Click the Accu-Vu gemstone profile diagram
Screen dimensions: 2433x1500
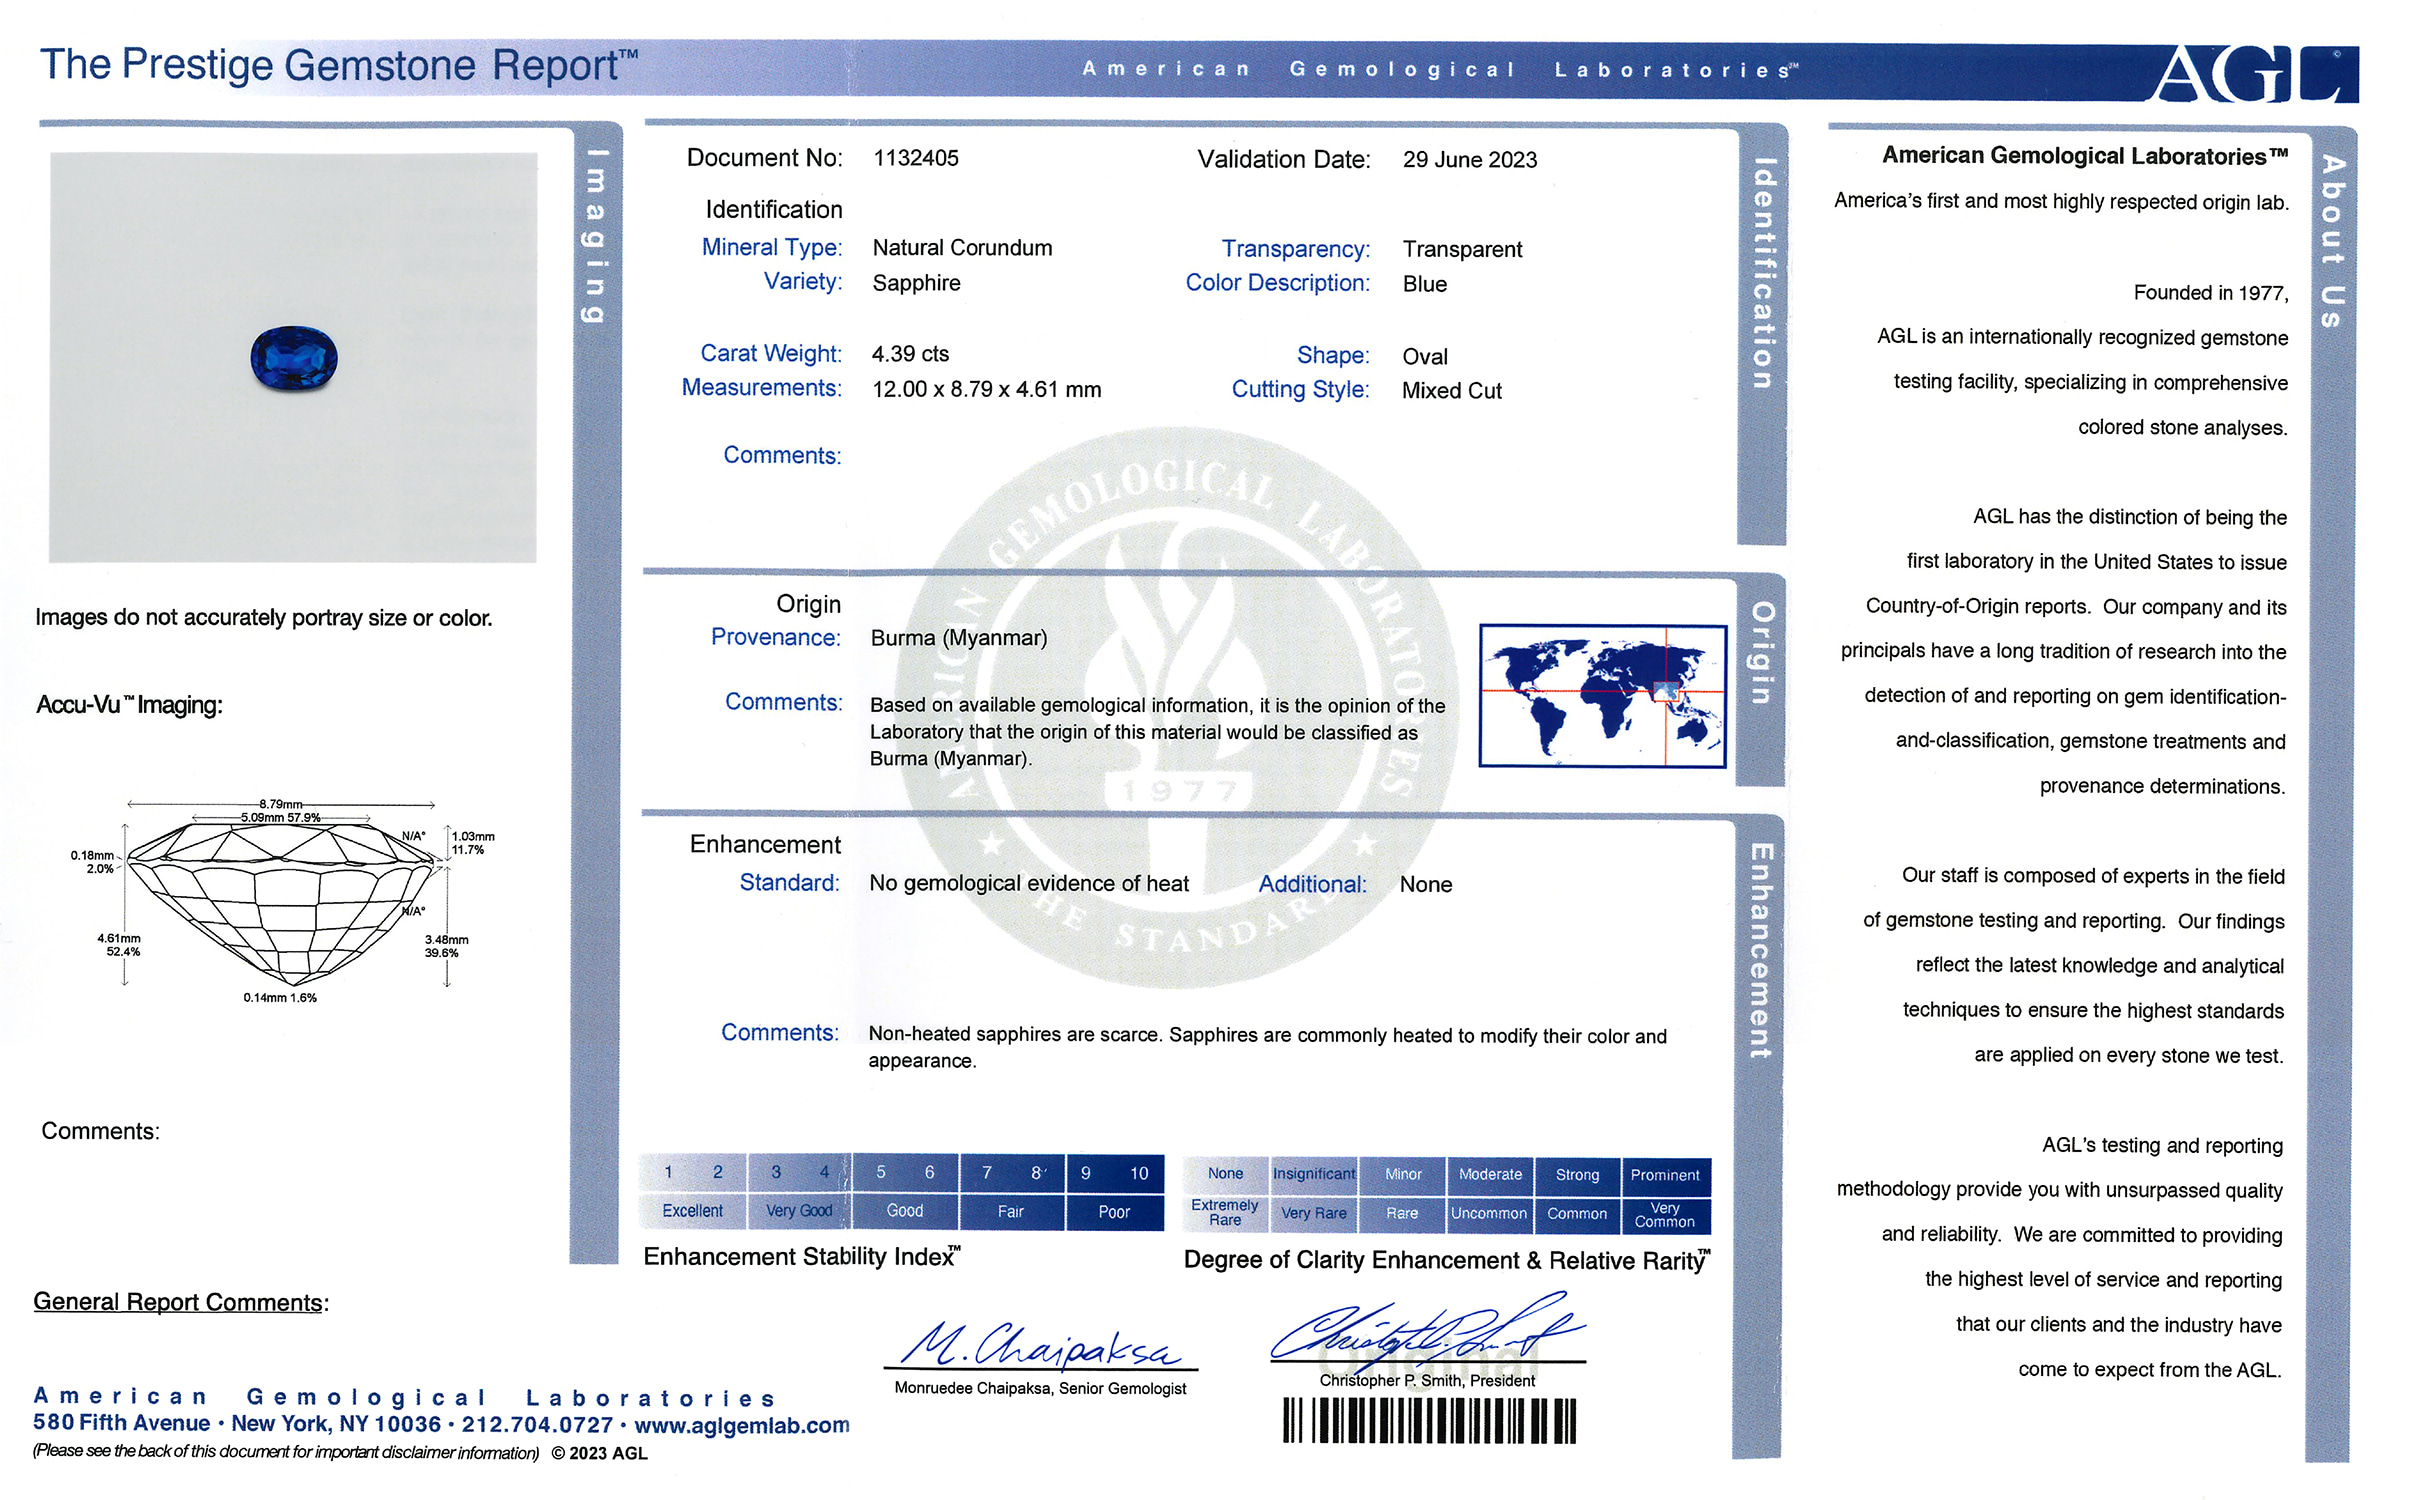point(282,900)
